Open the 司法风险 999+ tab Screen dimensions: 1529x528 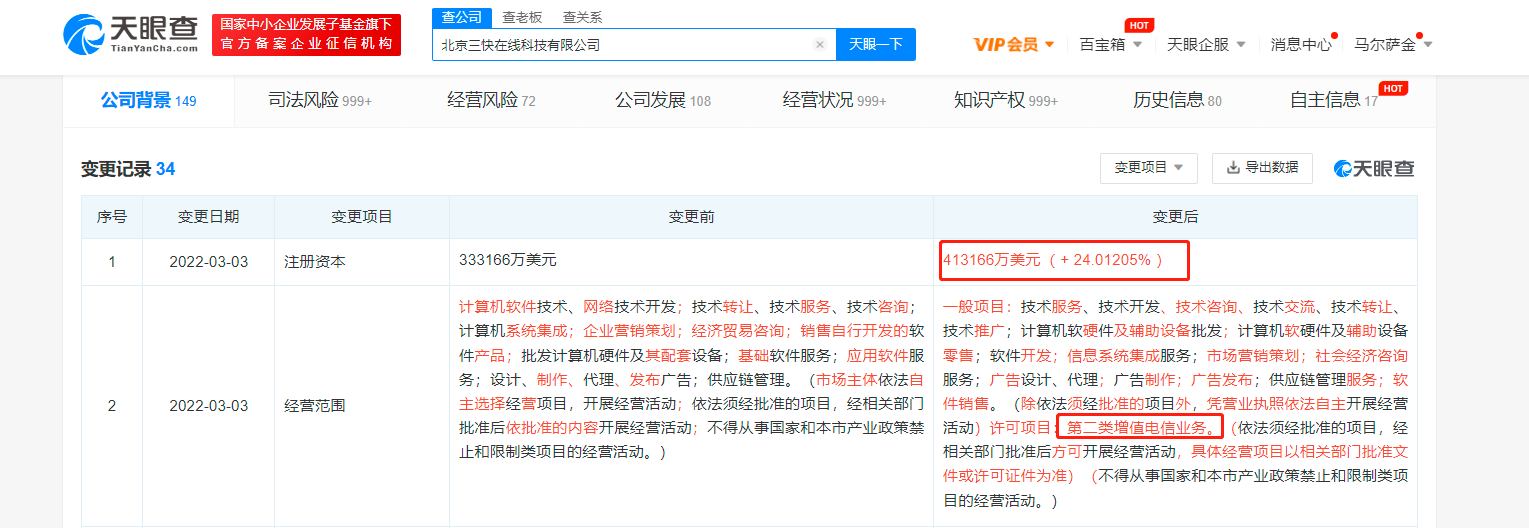(x=320, y=100)
